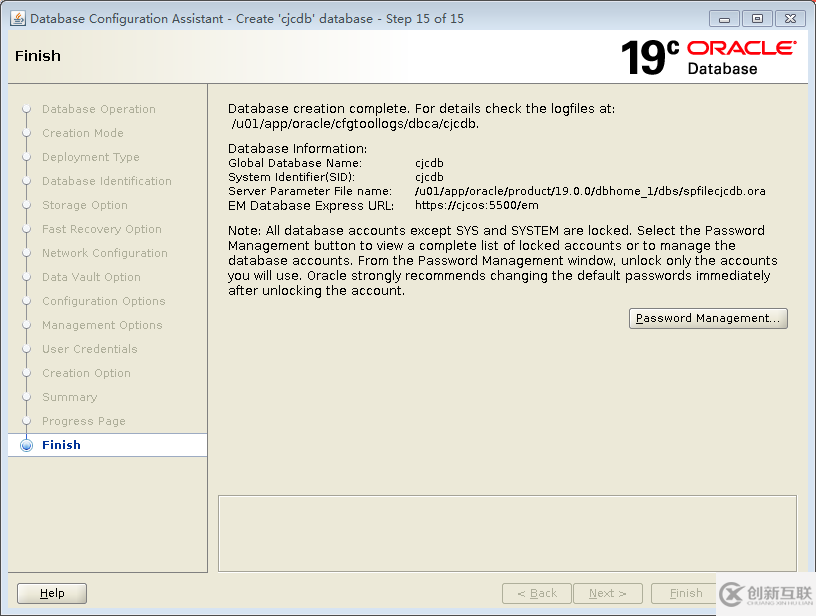Select Network Configuration step
The width and height of the screenshot is (816, 616).
105,253
